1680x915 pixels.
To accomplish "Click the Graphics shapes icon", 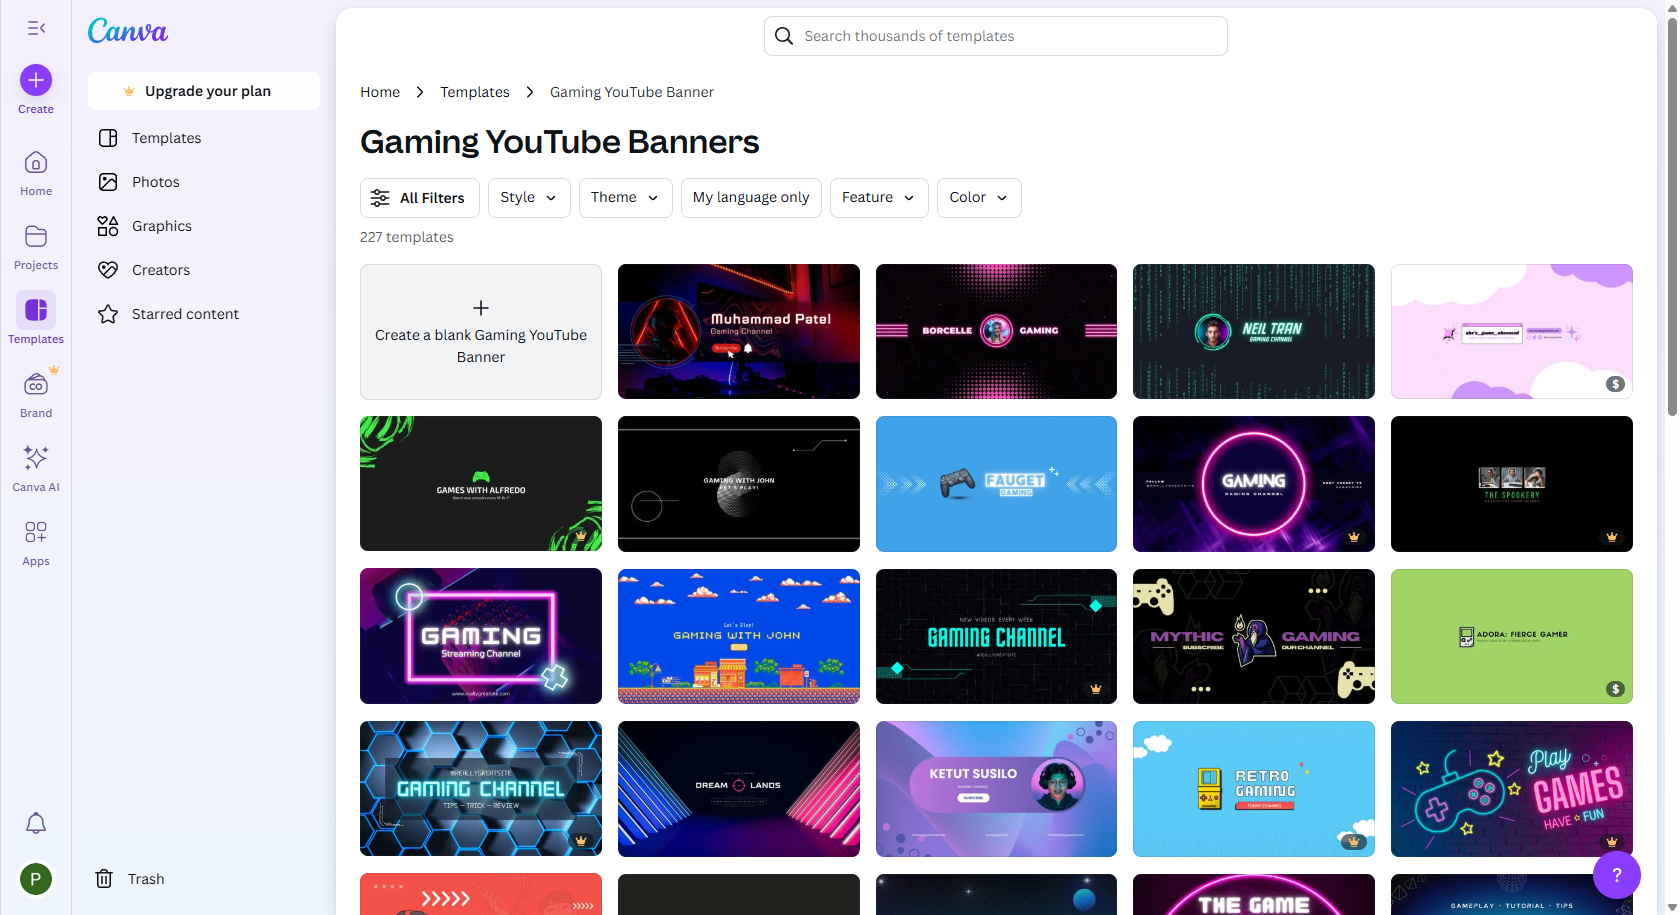I will pyautogui.click(x=108, y=226).
